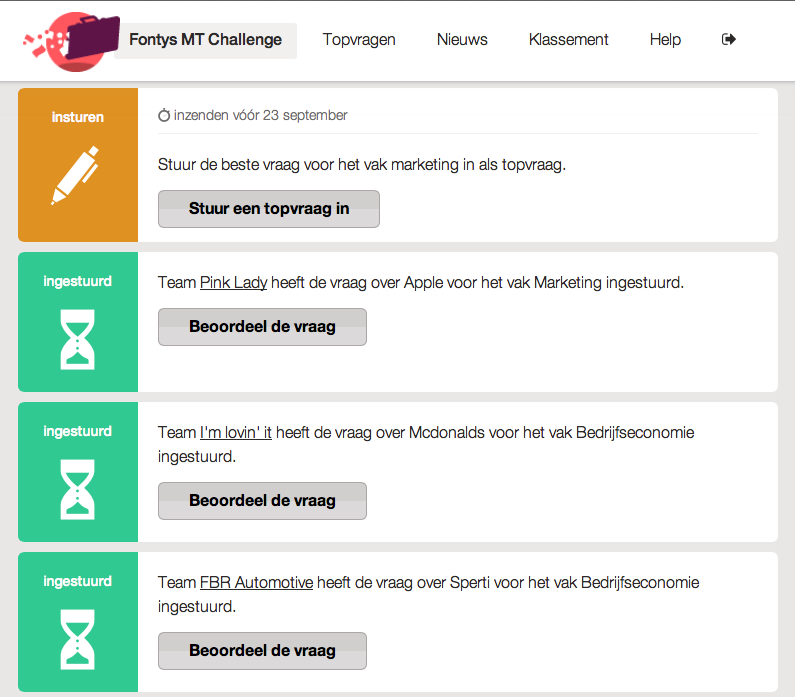Open the Topvragen menu item

[359, 40]
